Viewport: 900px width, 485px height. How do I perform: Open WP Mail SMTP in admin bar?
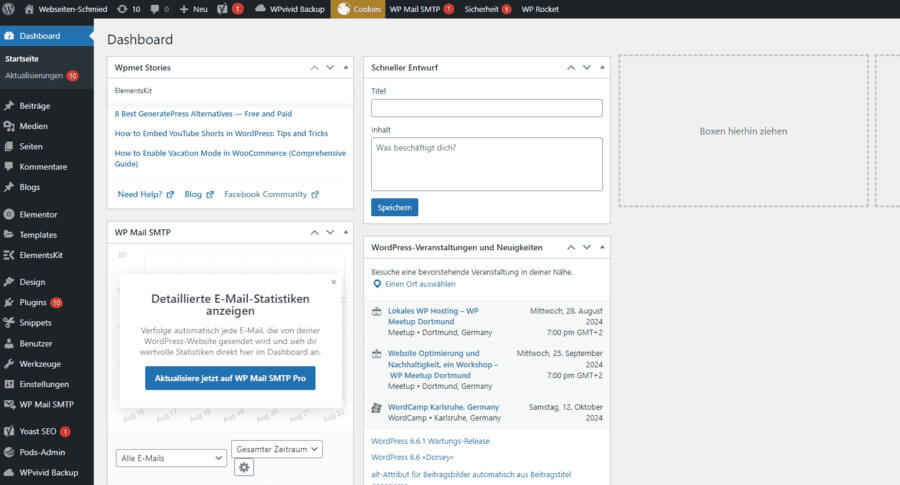click(421, 9)
